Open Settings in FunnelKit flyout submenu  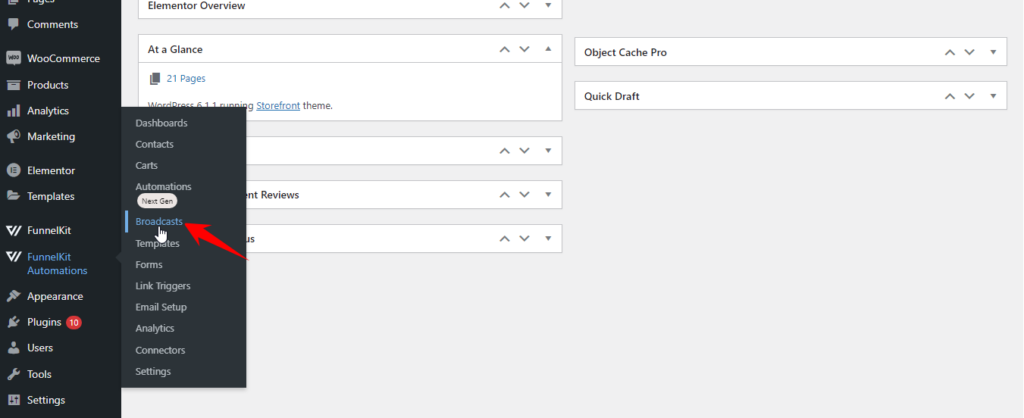point(153,372)
